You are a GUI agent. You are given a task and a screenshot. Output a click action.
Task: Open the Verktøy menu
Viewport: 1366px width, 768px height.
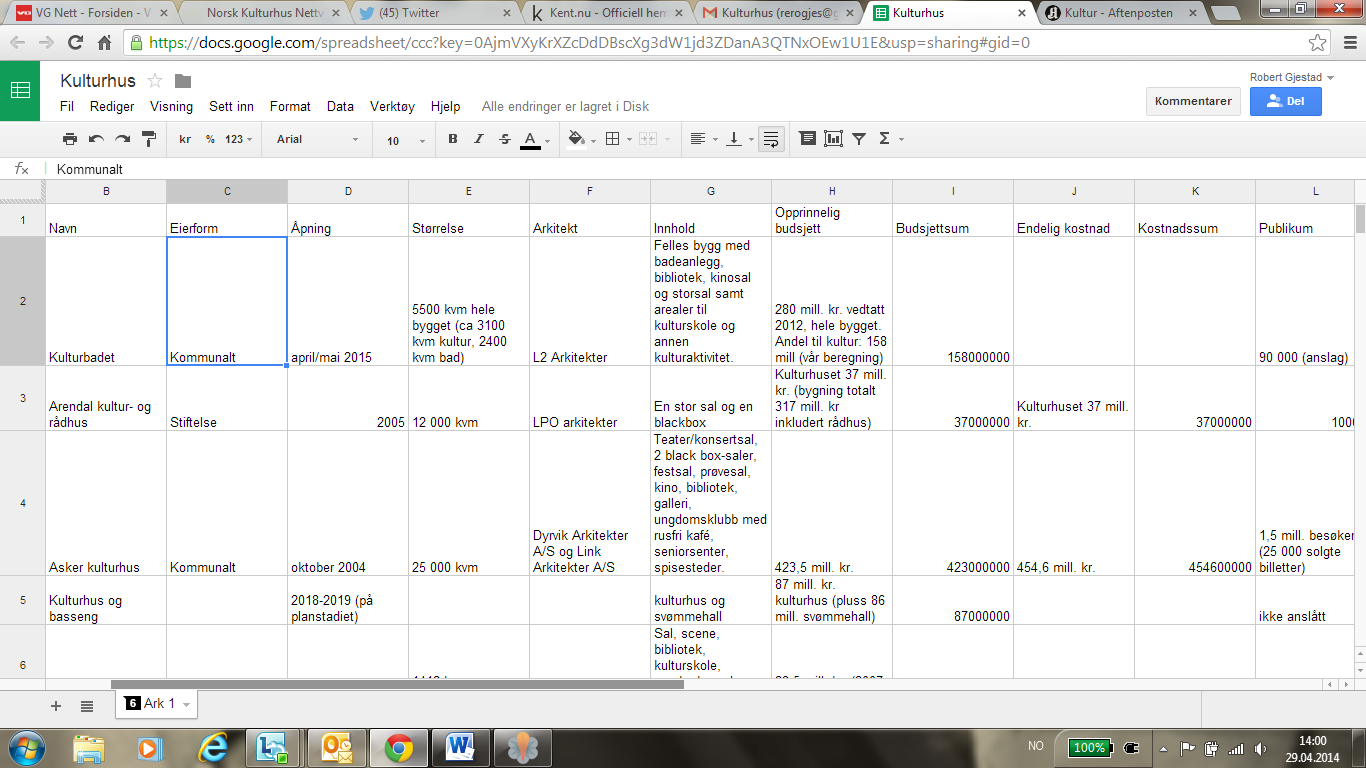[x=392, y=106]
